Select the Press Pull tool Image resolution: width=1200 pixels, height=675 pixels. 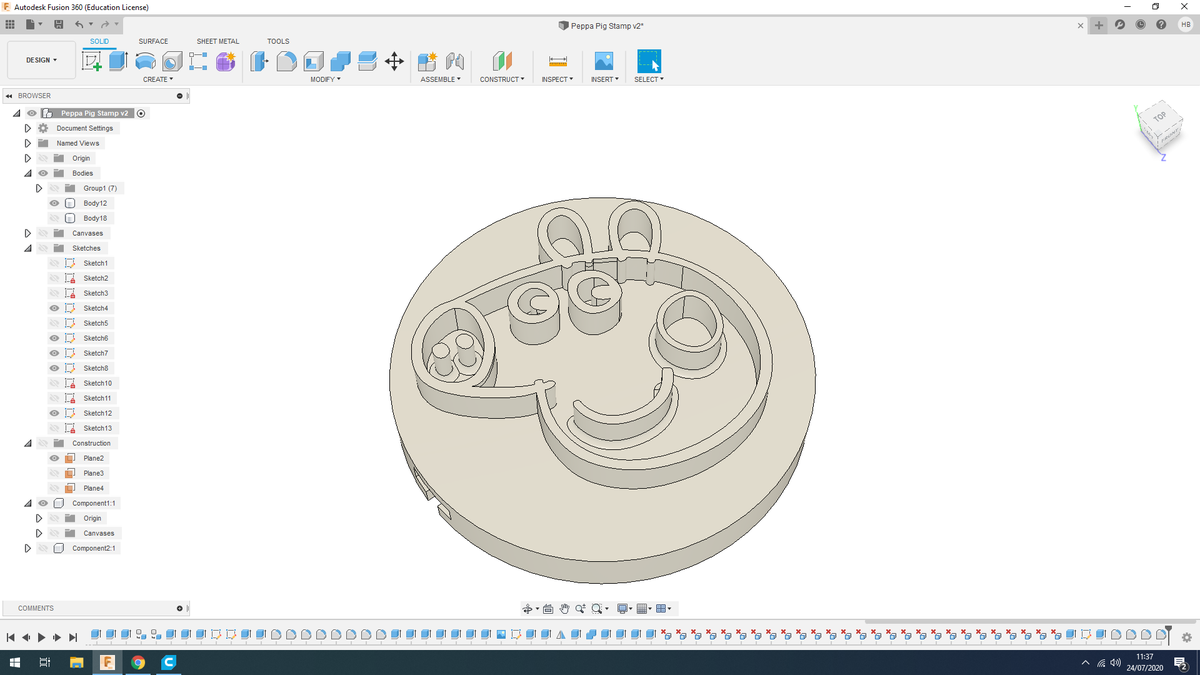pyautogui.click(x=260, y=62)
